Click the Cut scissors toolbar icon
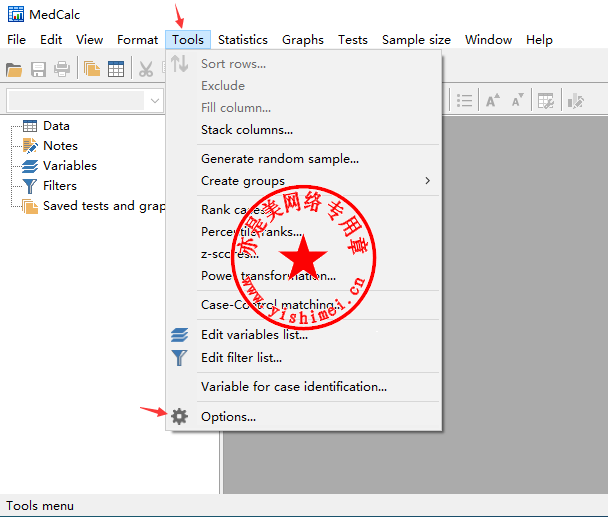Viewport: 608px width, 517px height. (x=146, y=69)
